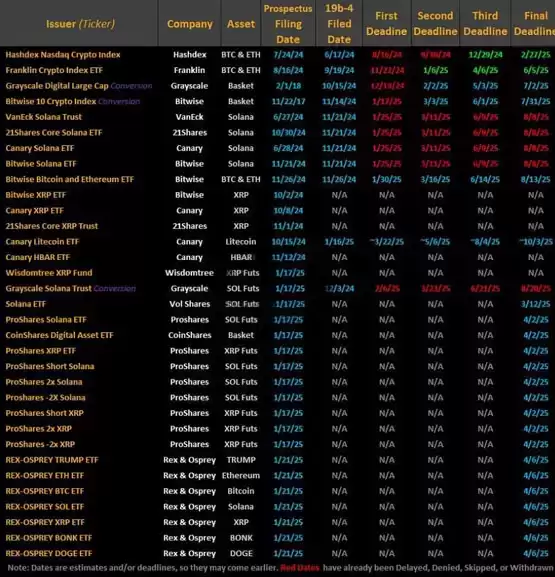Click the 'Company' column header

point(190,24)
